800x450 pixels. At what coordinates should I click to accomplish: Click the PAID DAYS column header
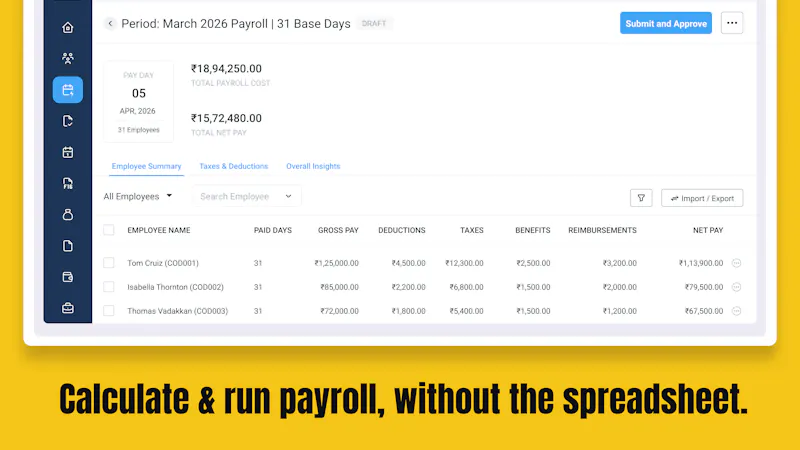(273, 231)
